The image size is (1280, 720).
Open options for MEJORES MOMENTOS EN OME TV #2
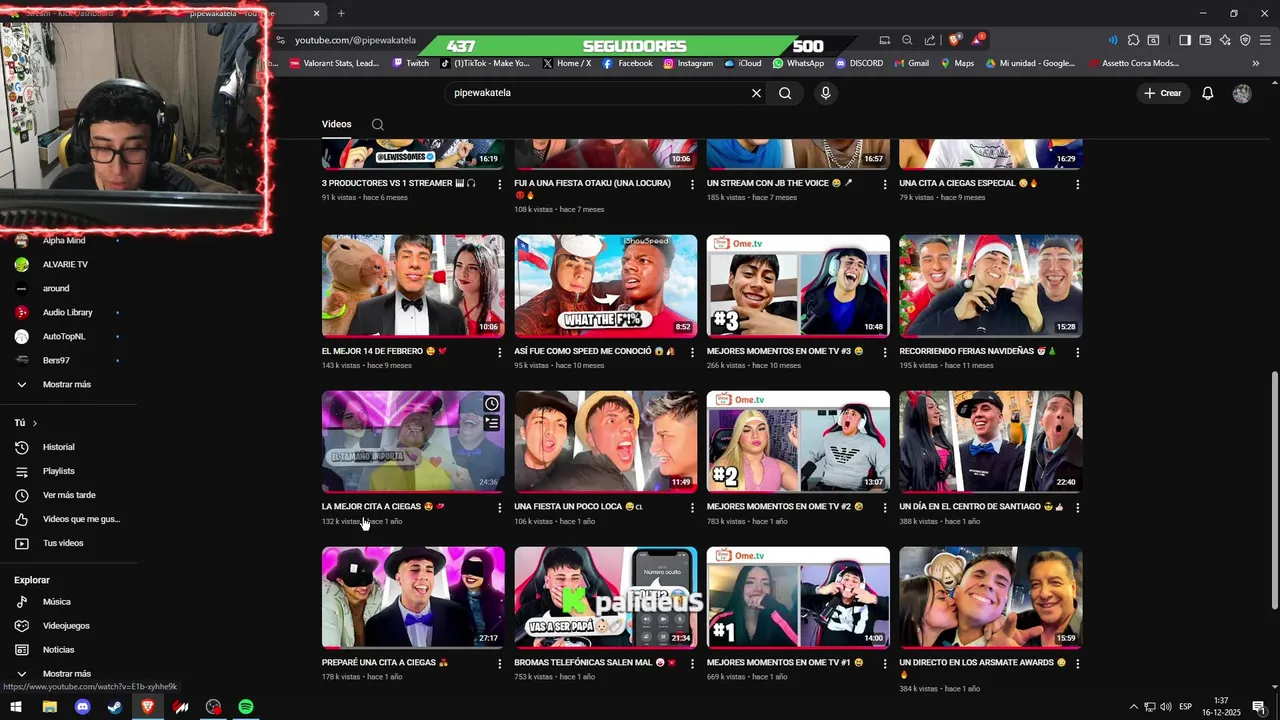885,508
